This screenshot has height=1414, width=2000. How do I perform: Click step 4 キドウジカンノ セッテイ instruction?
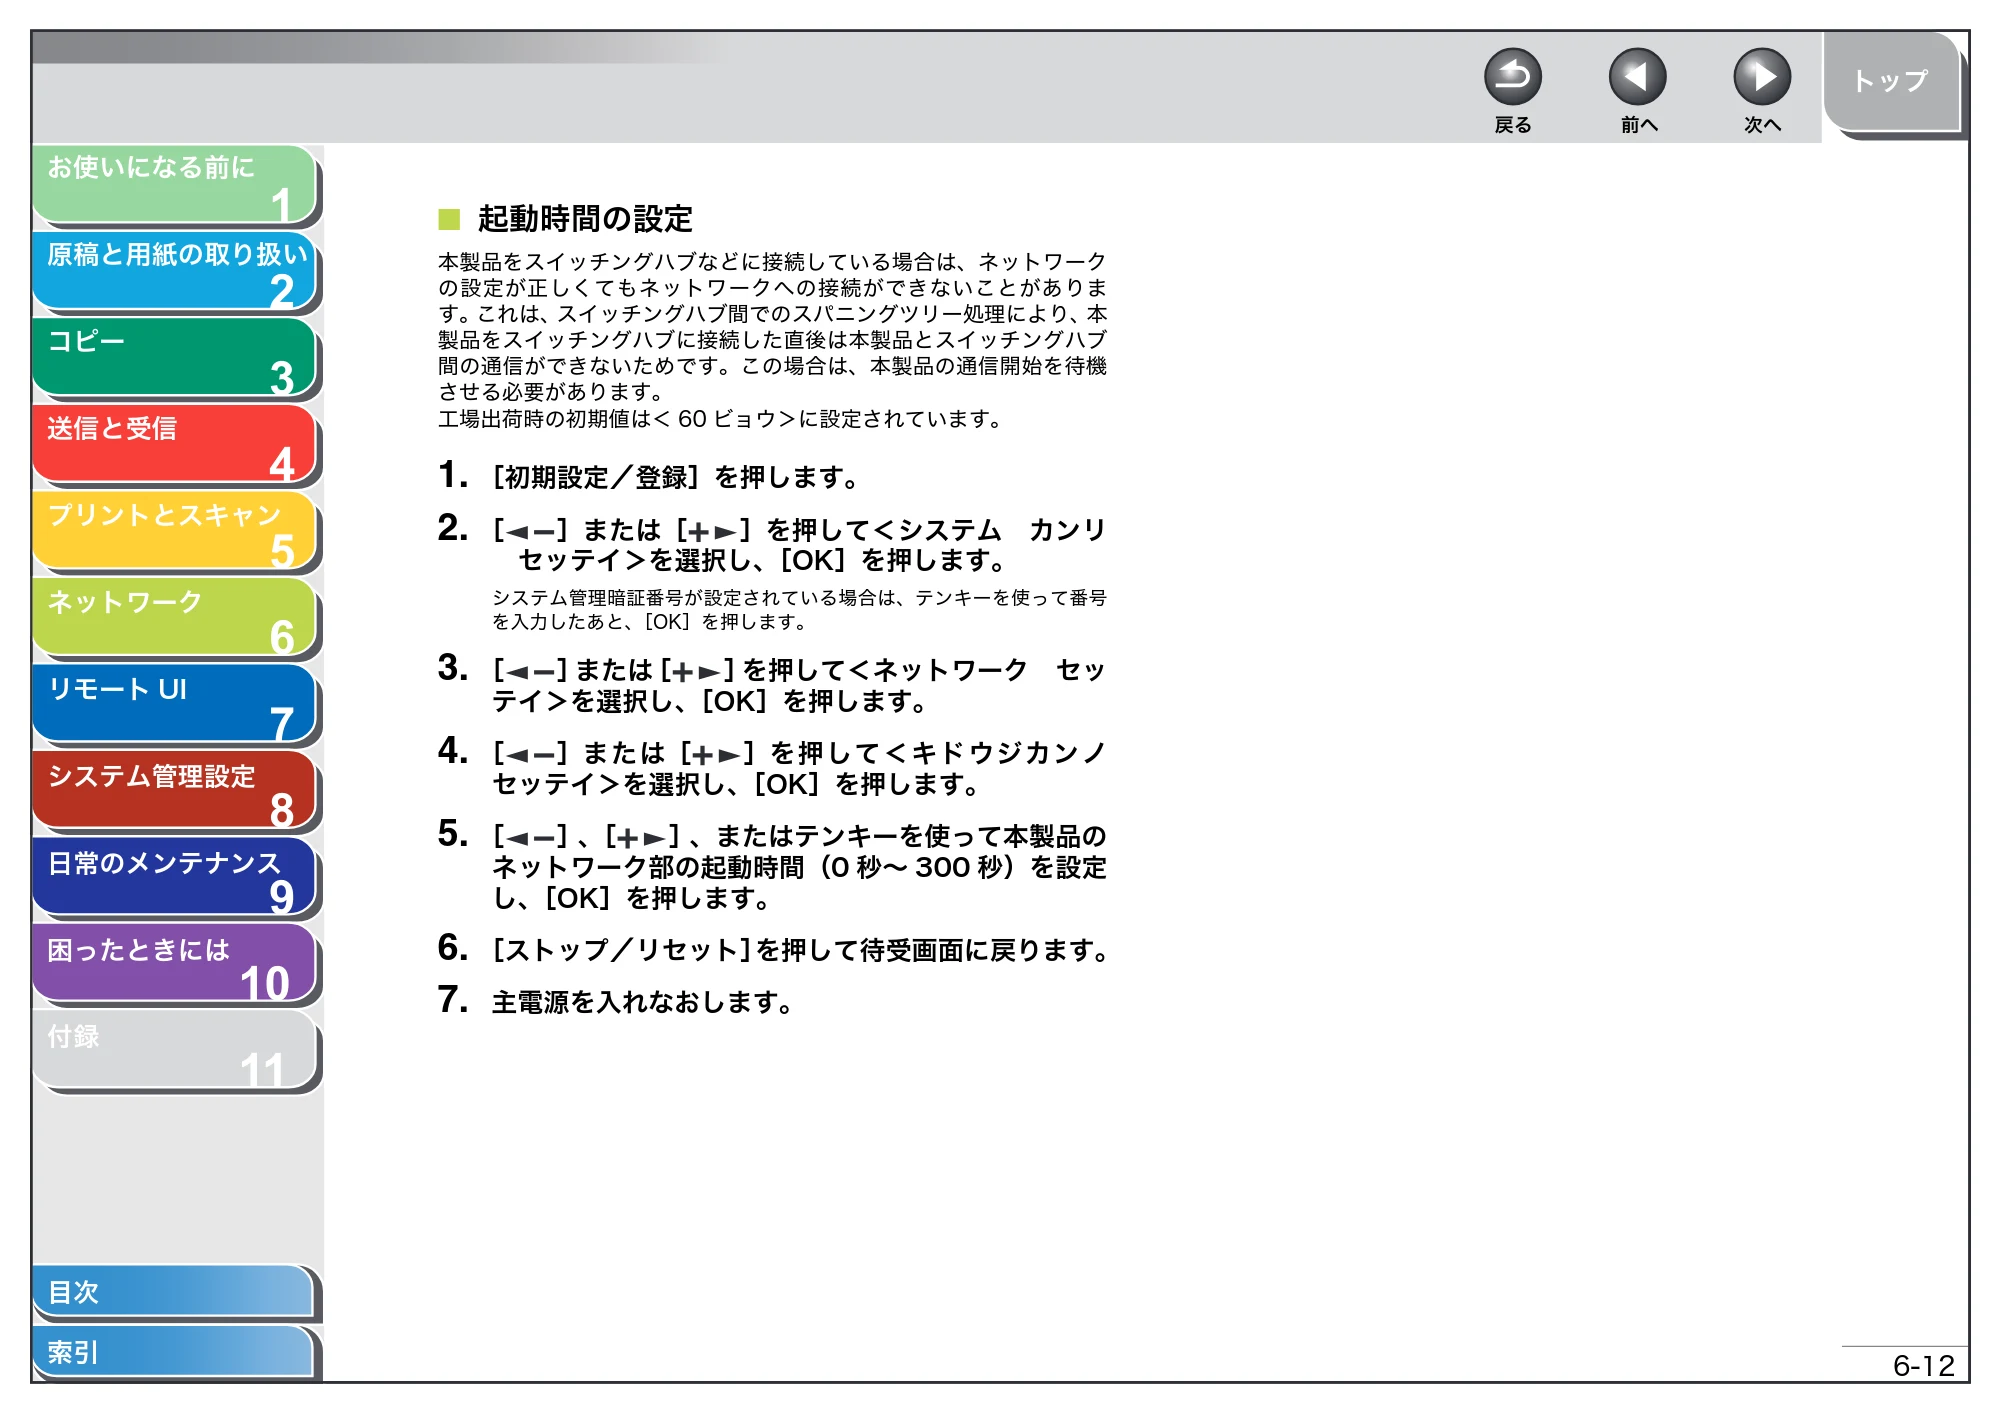pos(799,768)
